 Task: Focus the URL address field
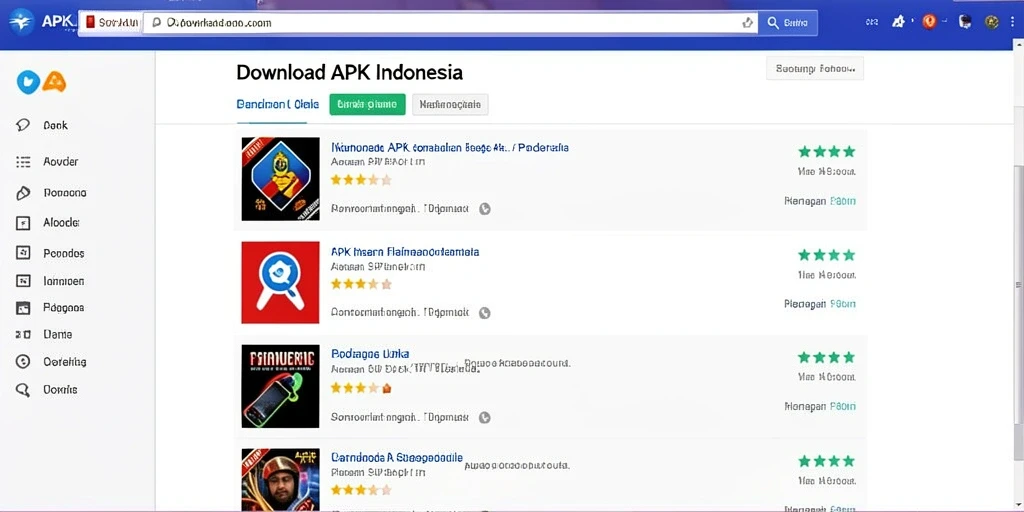451,23
